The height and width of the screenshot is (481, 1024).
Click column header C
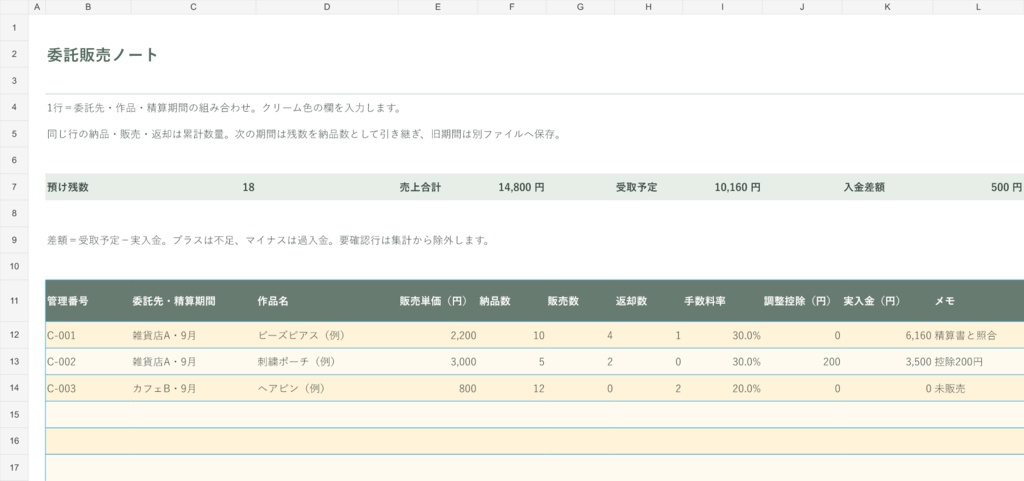(193, 7)
